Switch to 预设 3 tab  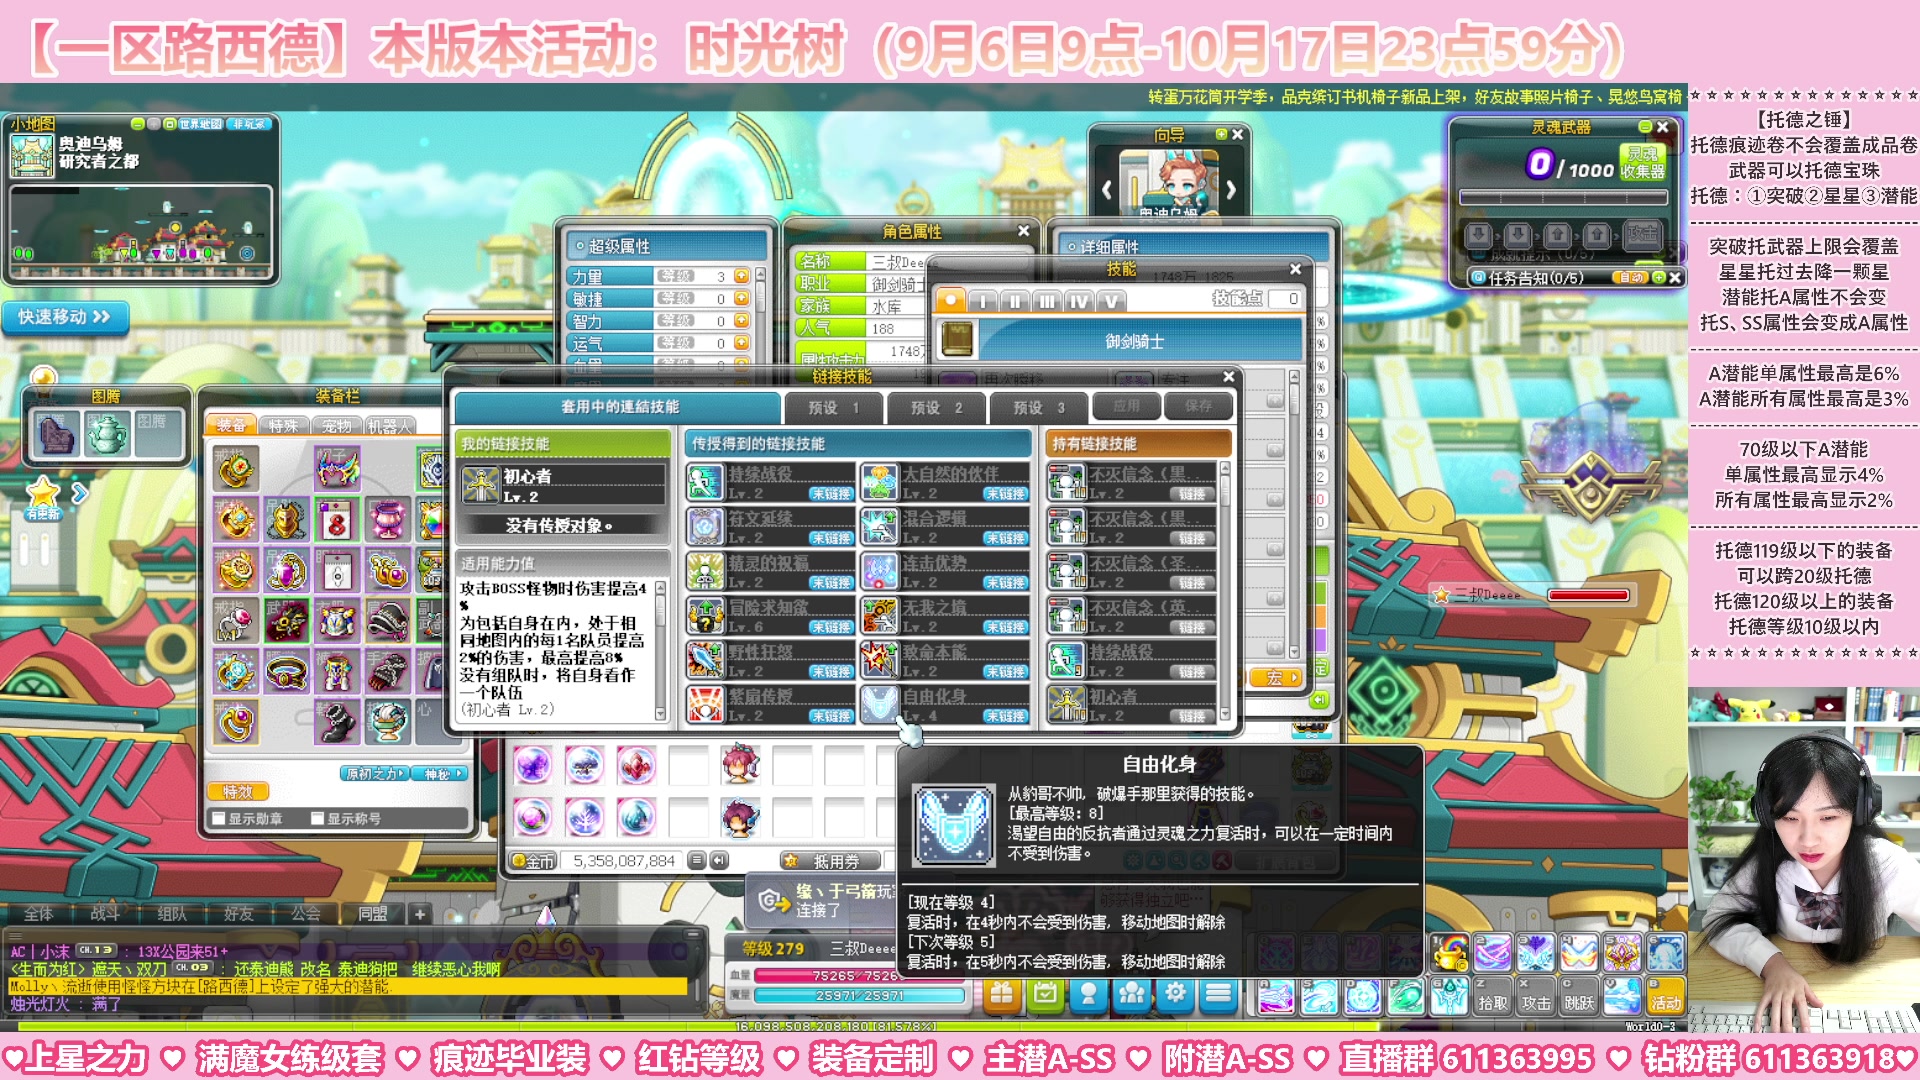(1039, 407)
